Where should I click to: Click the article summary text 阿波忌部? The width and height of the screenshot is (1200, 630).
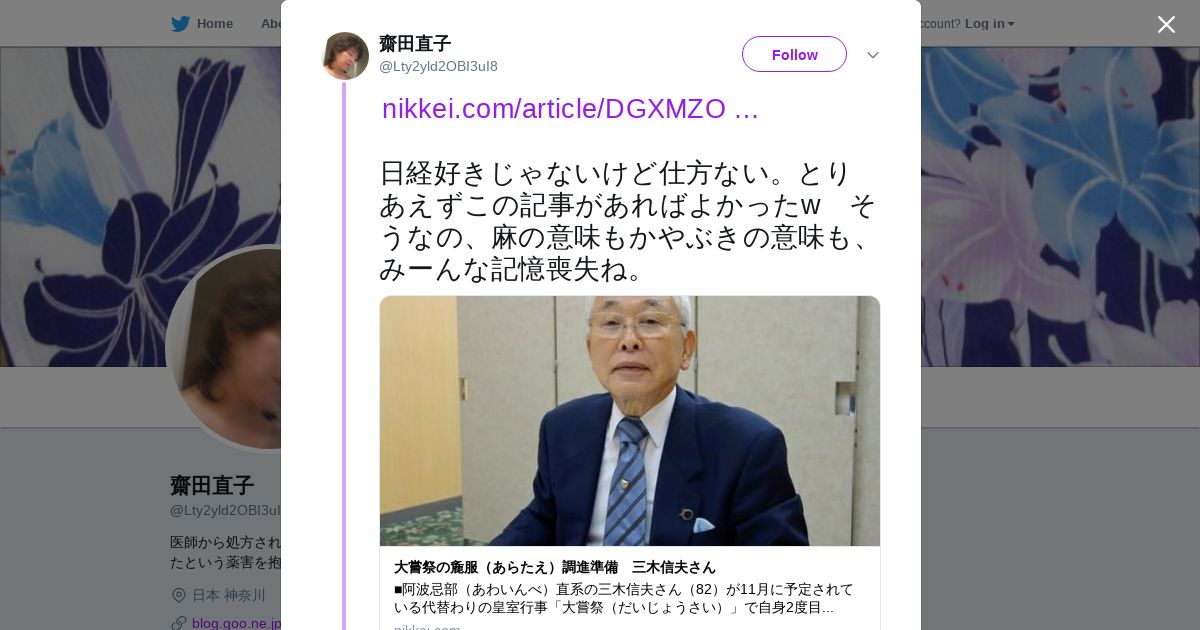click(x=624, y=598)
